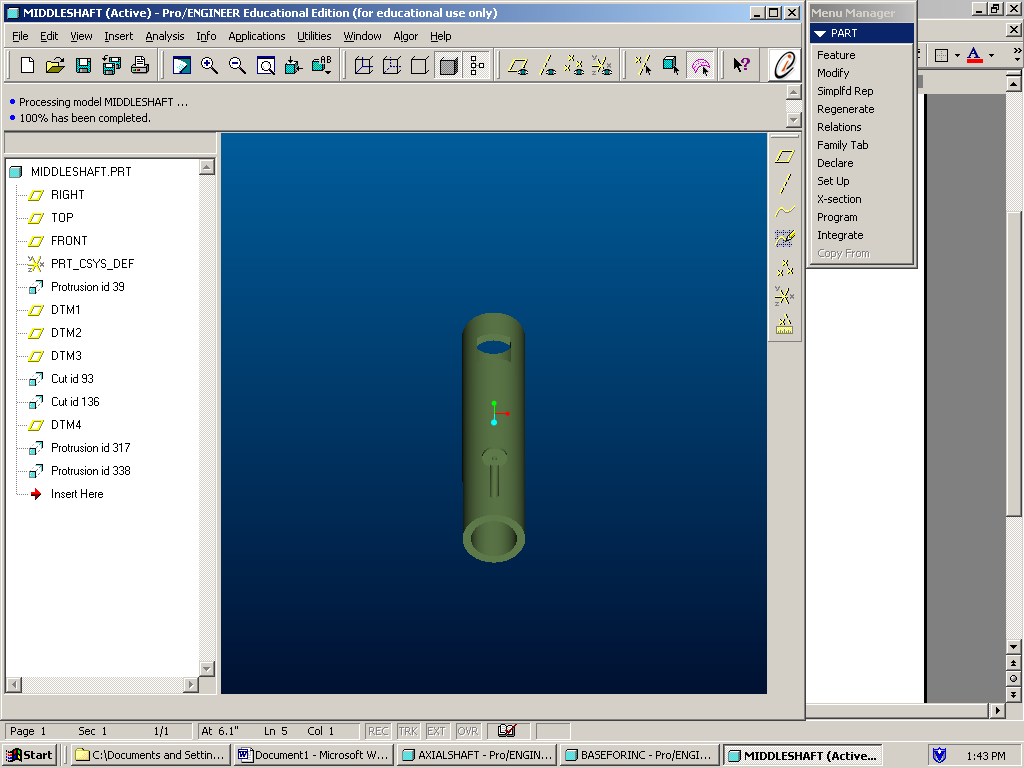Open the Analysis menu

click(x=165, y=36)
